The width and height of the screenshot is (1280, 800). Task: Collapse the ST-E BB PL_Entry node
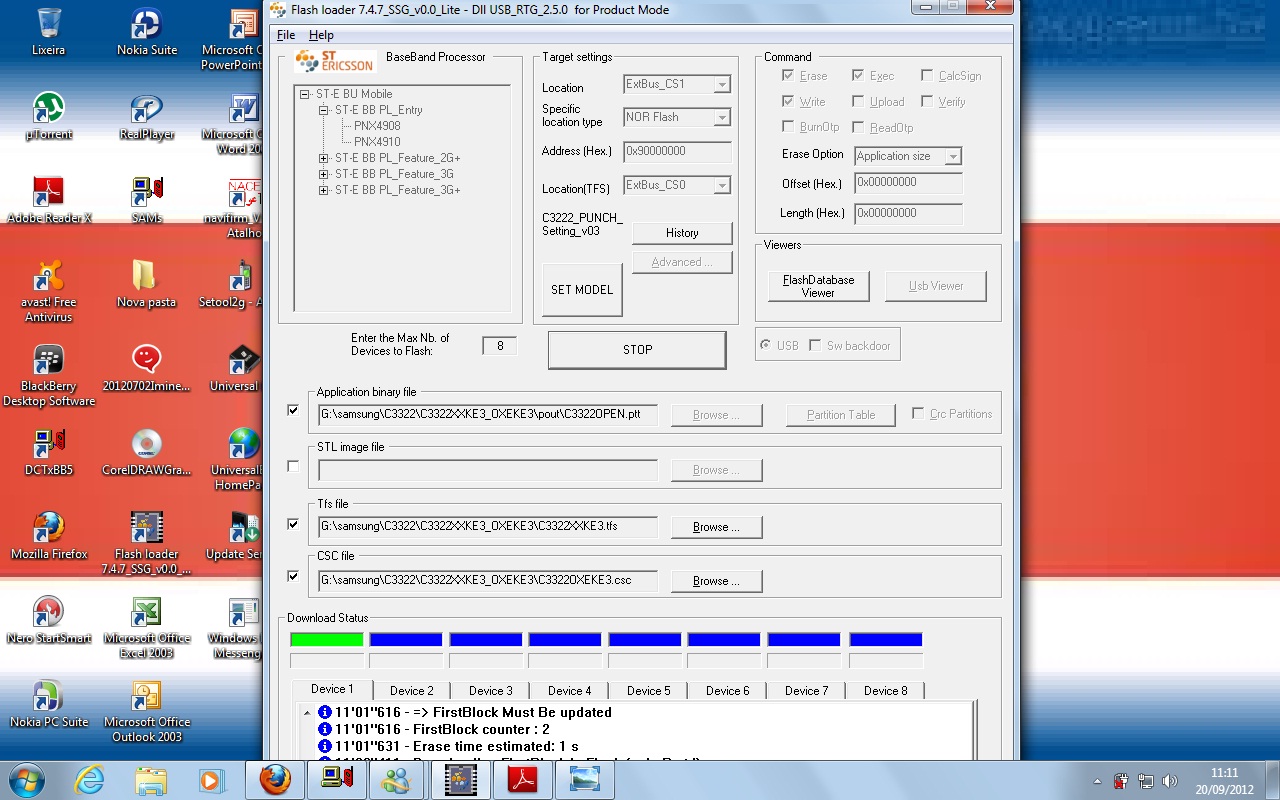tap(324, 110)
